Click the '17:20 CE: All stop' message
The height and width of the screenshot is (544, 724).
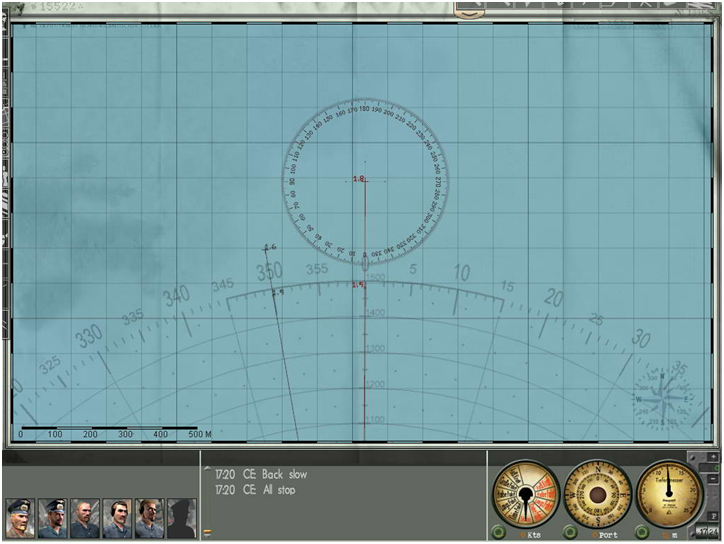pyautogui.click(x=255, y=490)
